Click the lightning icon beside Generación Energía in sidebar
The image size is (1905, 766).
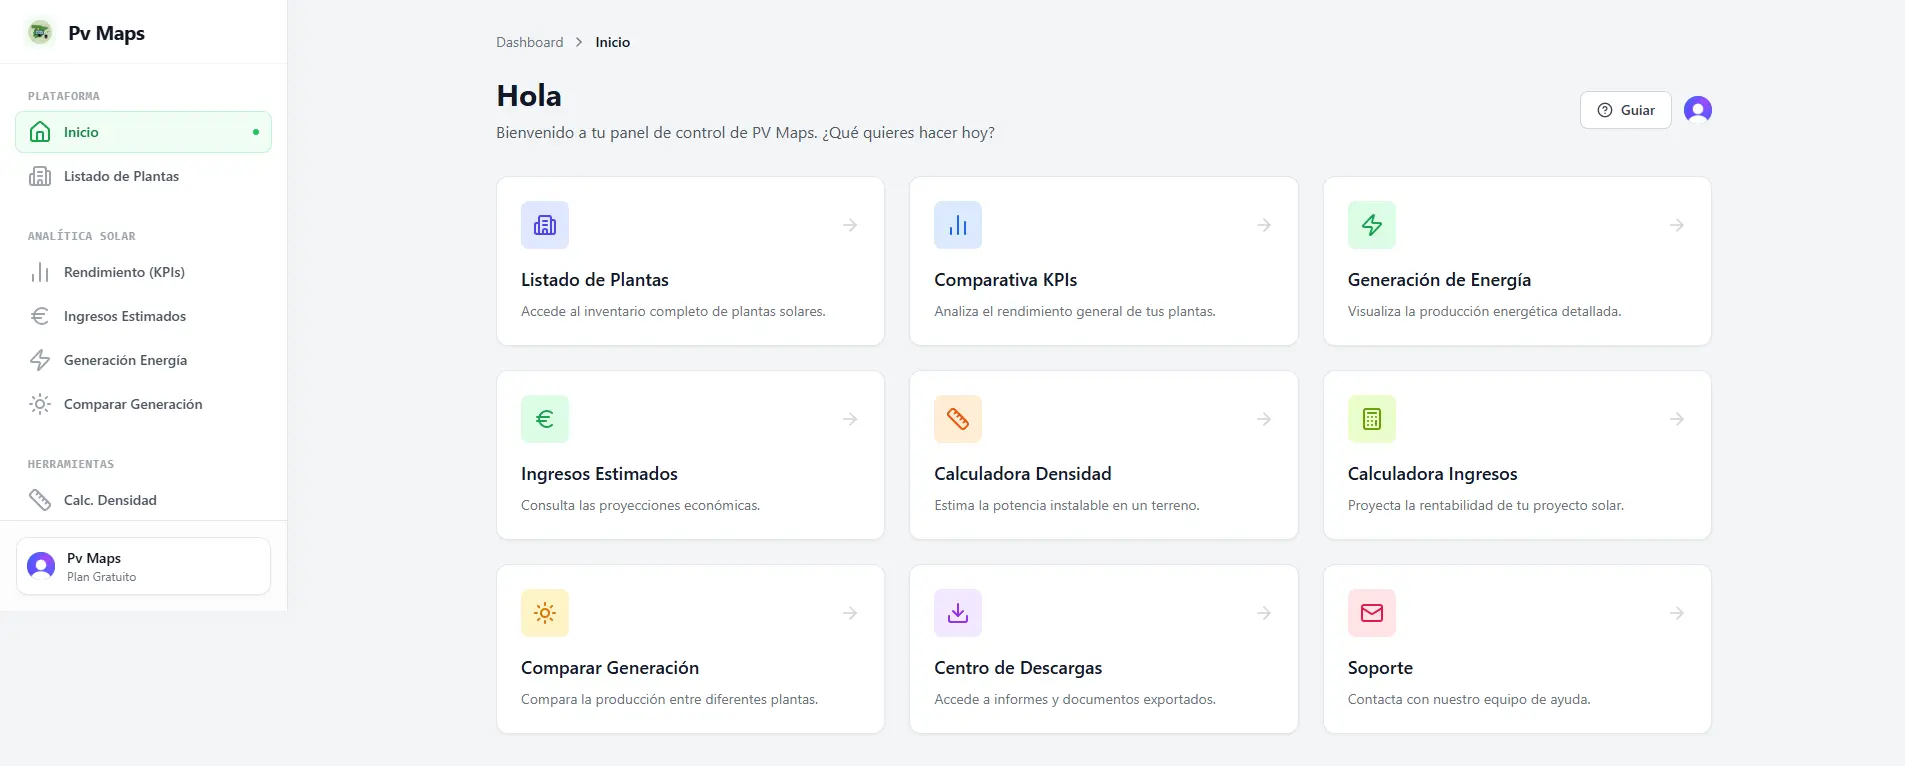click(40, 360)
